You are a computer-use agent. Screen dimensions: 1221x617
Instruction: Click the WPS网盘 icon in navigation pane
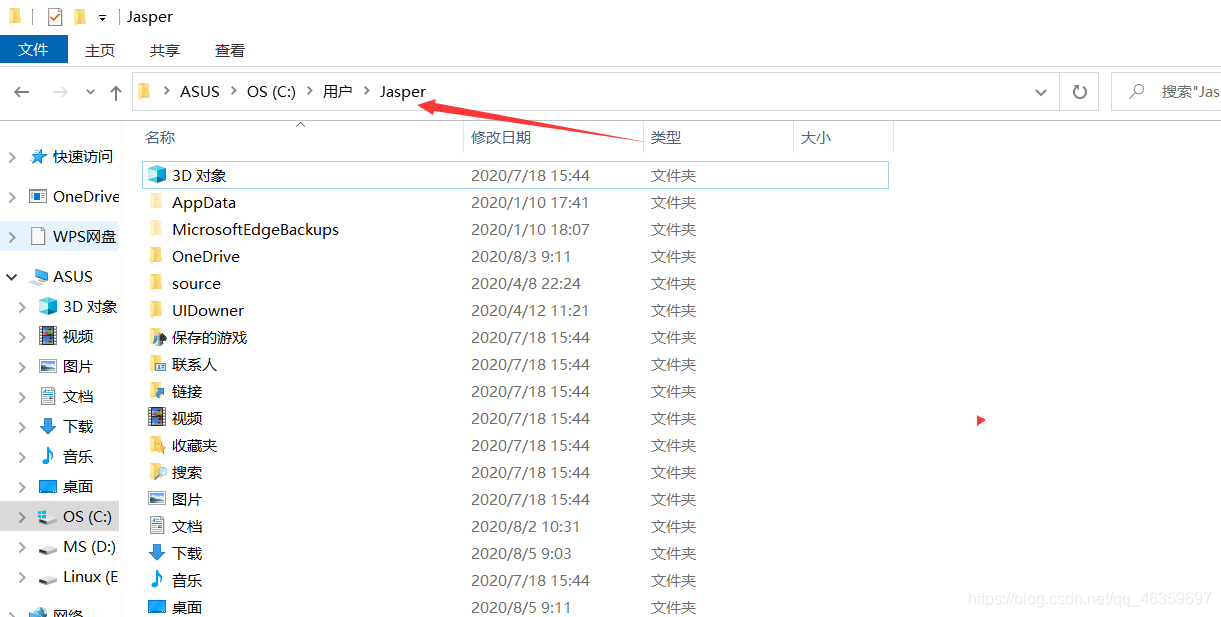38,237
